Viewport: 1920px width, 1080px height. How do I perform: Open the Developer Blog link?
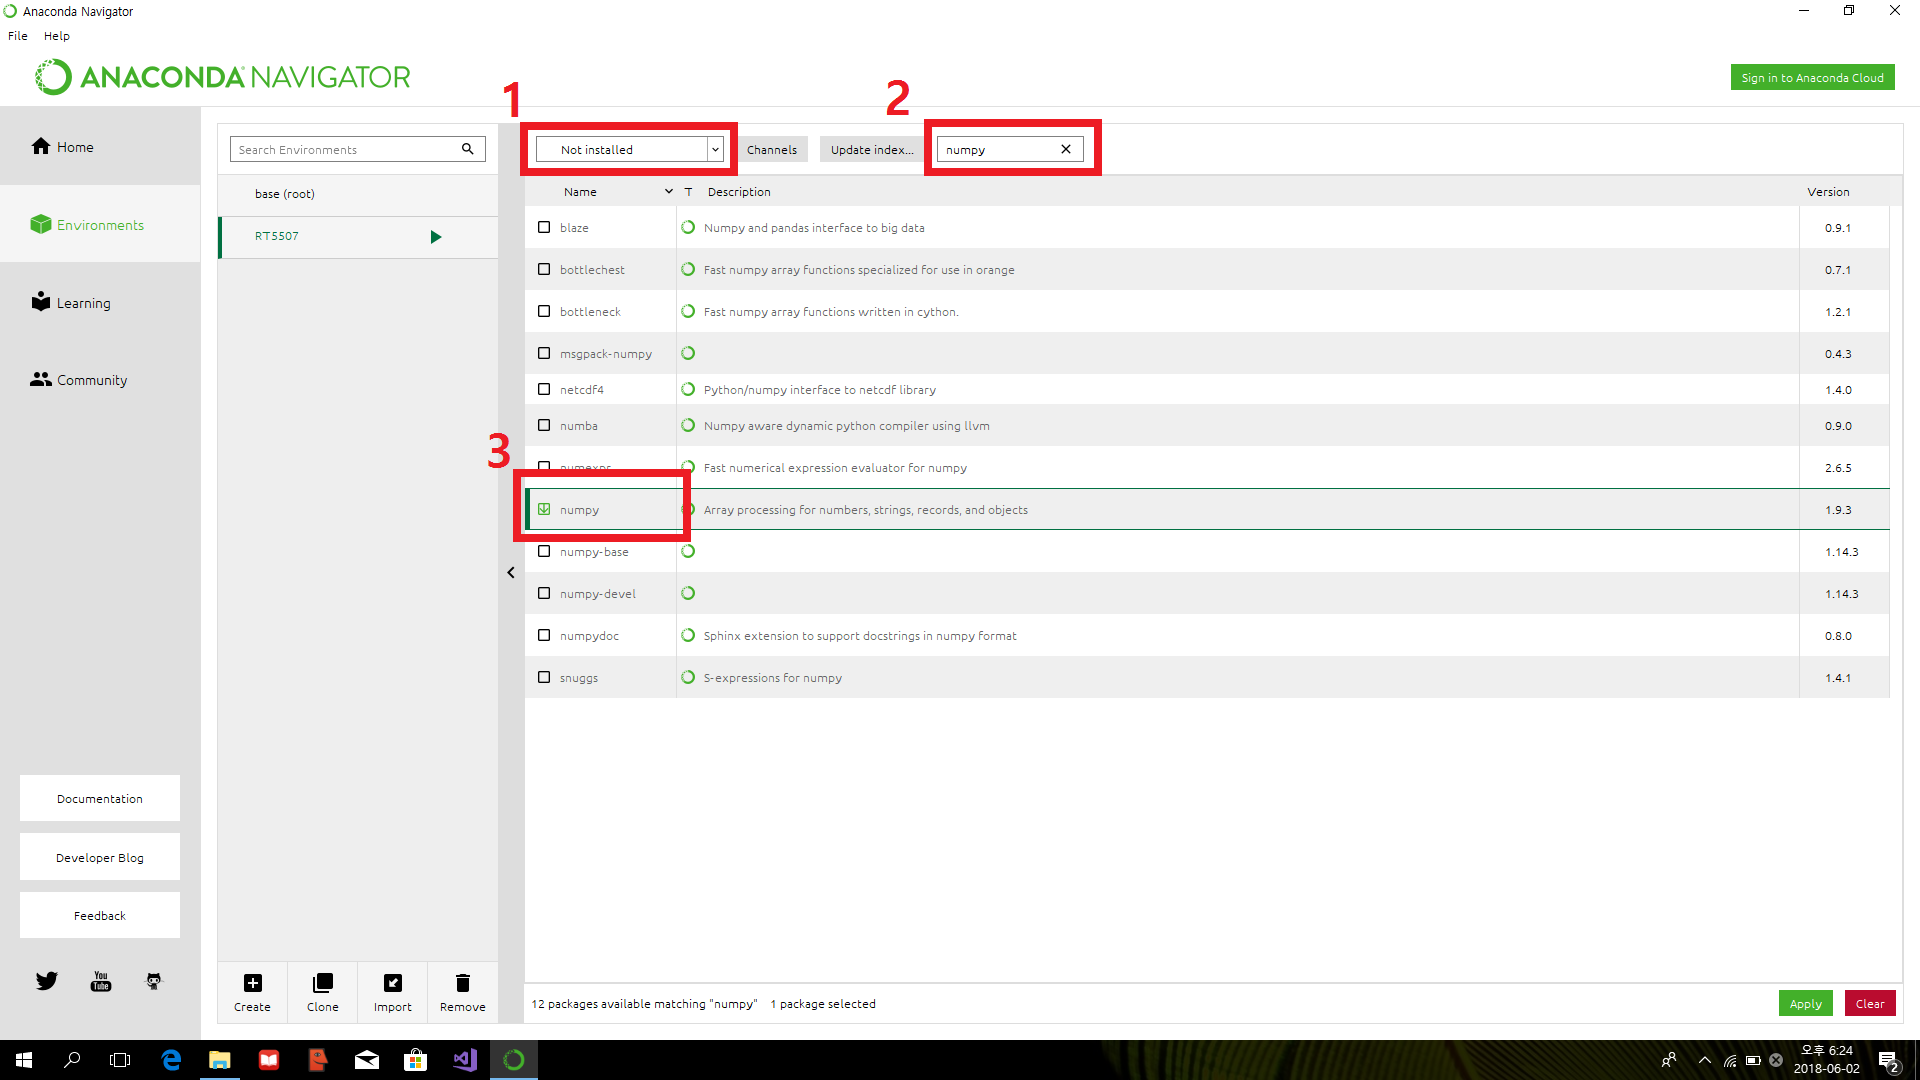click(x=100, y=857)
